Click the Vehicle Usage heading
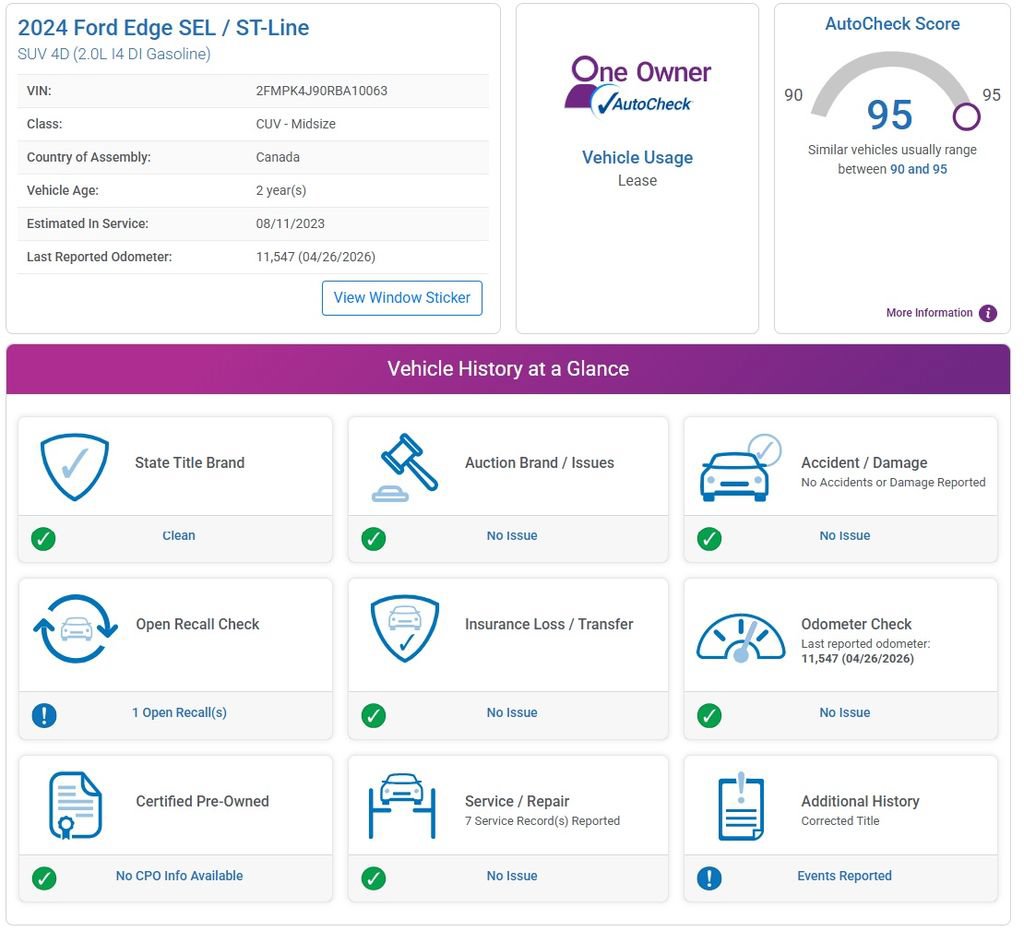Screen dimensions: 1024x934 tap(637, 158)
